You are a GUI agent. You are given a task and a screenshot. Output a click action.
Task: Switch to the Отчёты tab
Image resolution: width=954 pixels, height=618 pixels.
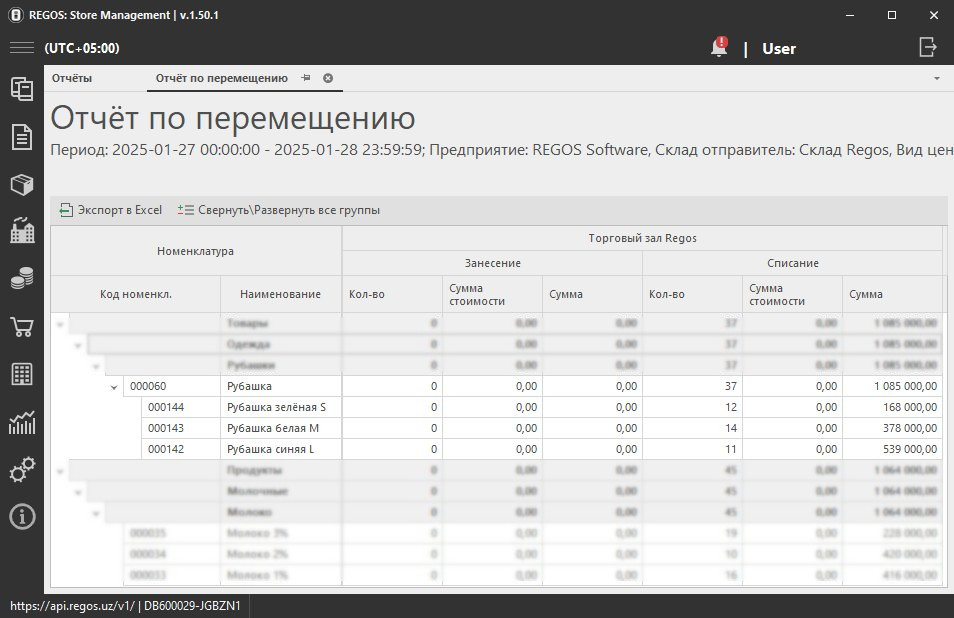pos(72,78)
